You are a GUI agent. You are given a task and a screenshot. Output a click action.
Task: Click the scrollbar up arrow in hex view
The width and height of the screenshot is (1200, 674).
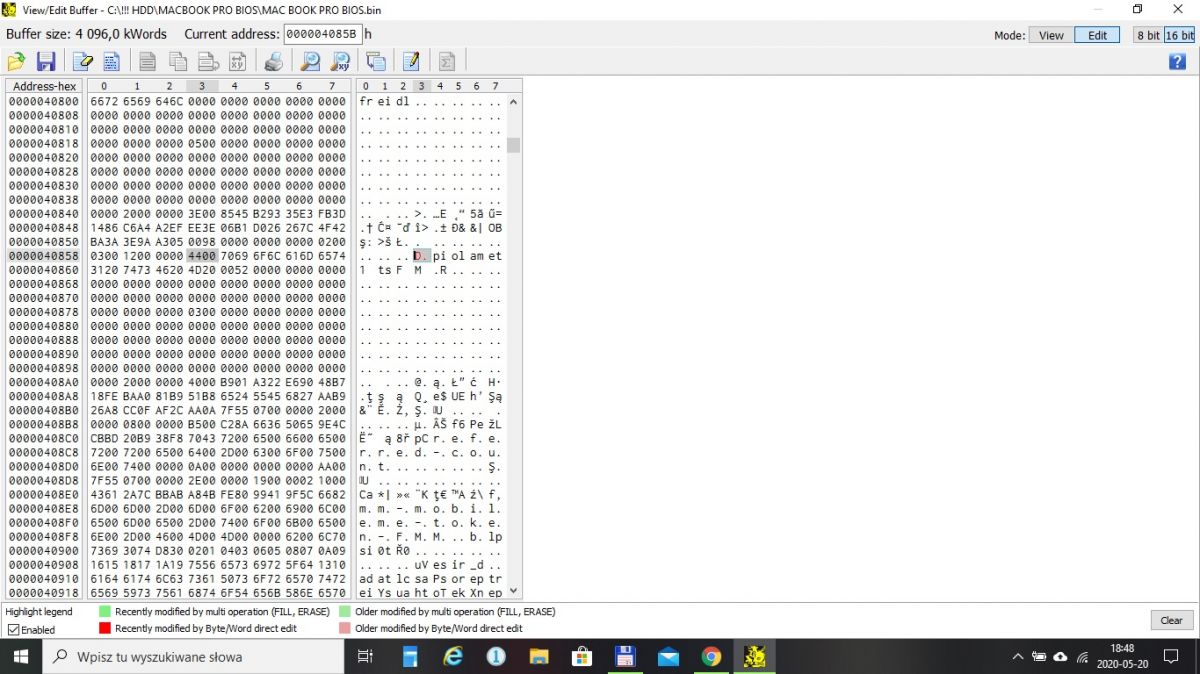coord(514,102)
